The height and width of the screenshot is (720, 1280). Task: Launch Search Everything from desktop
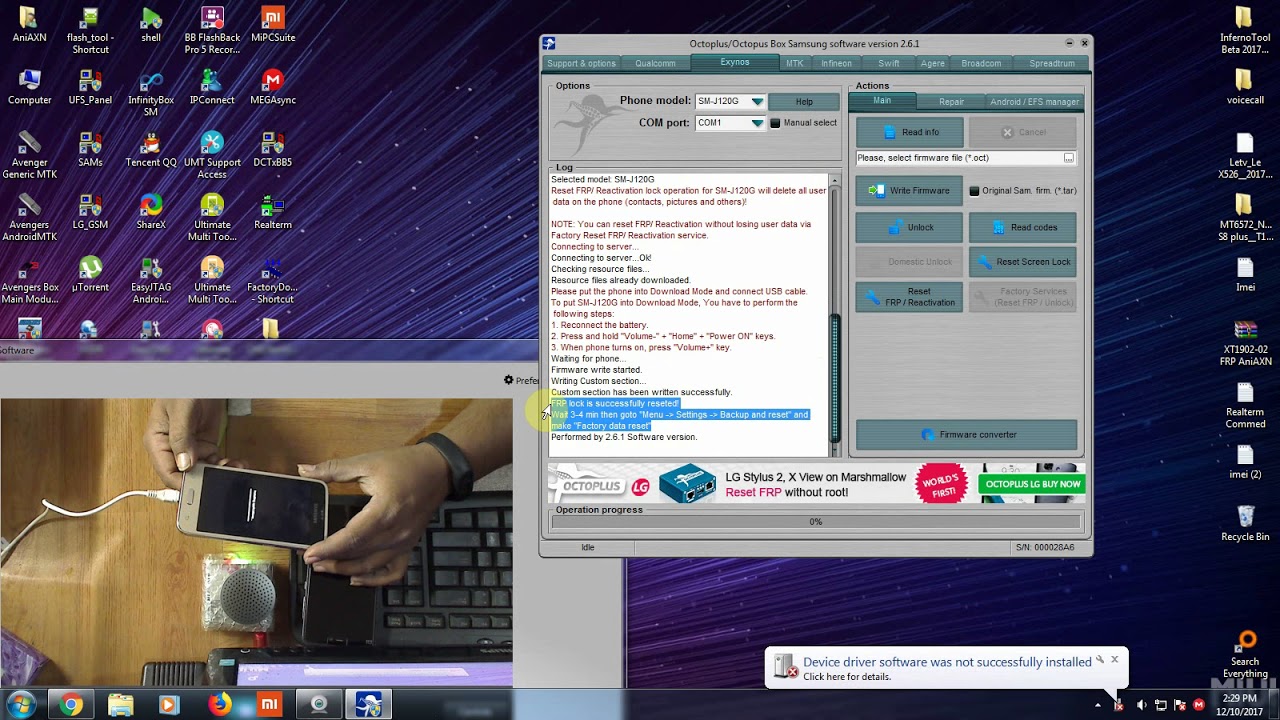coord(1245,655)
